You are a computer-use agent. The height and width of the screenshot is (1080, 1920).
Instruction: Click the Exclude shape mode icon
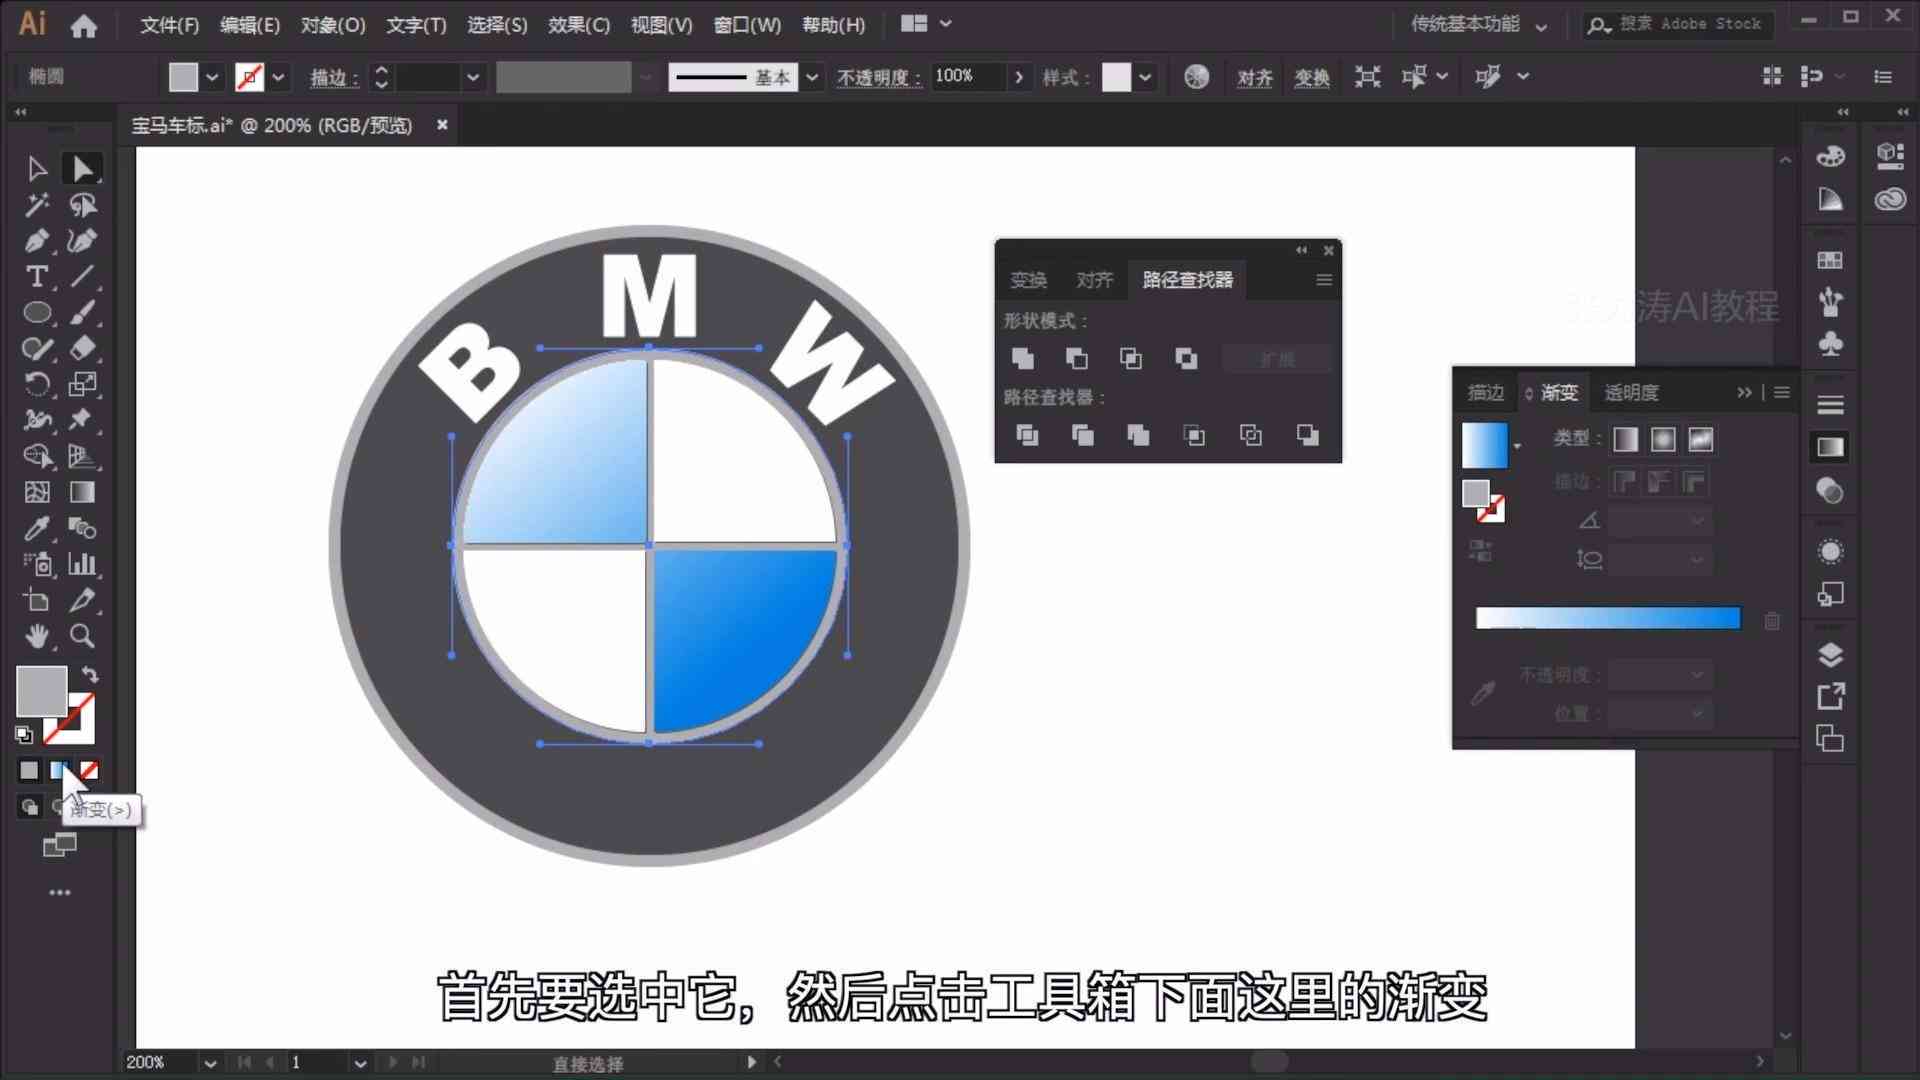[1186, 358]
